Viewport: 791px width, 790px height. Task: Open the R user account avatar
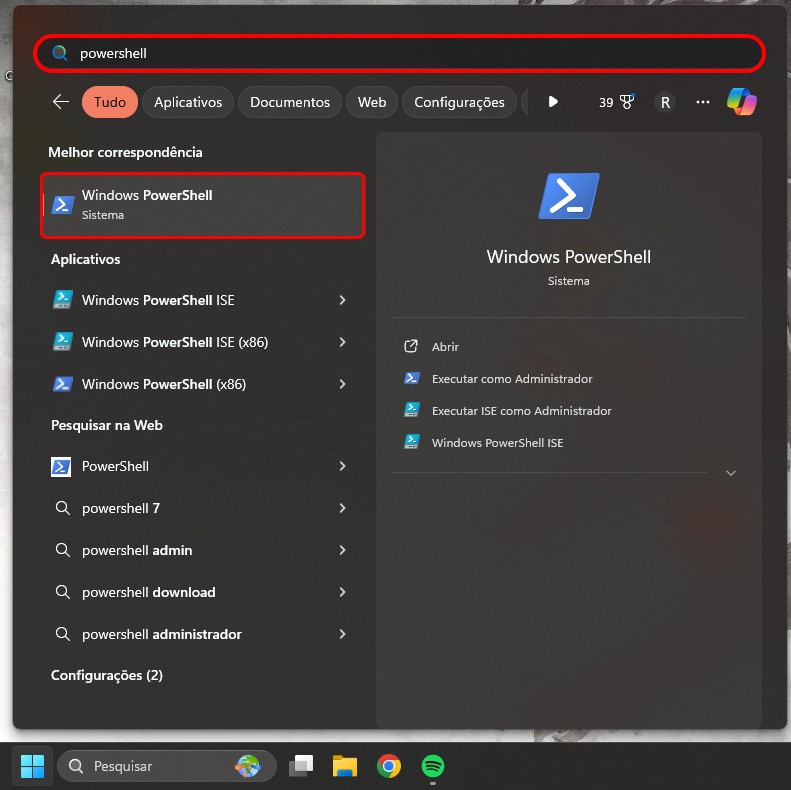(665, 102)
